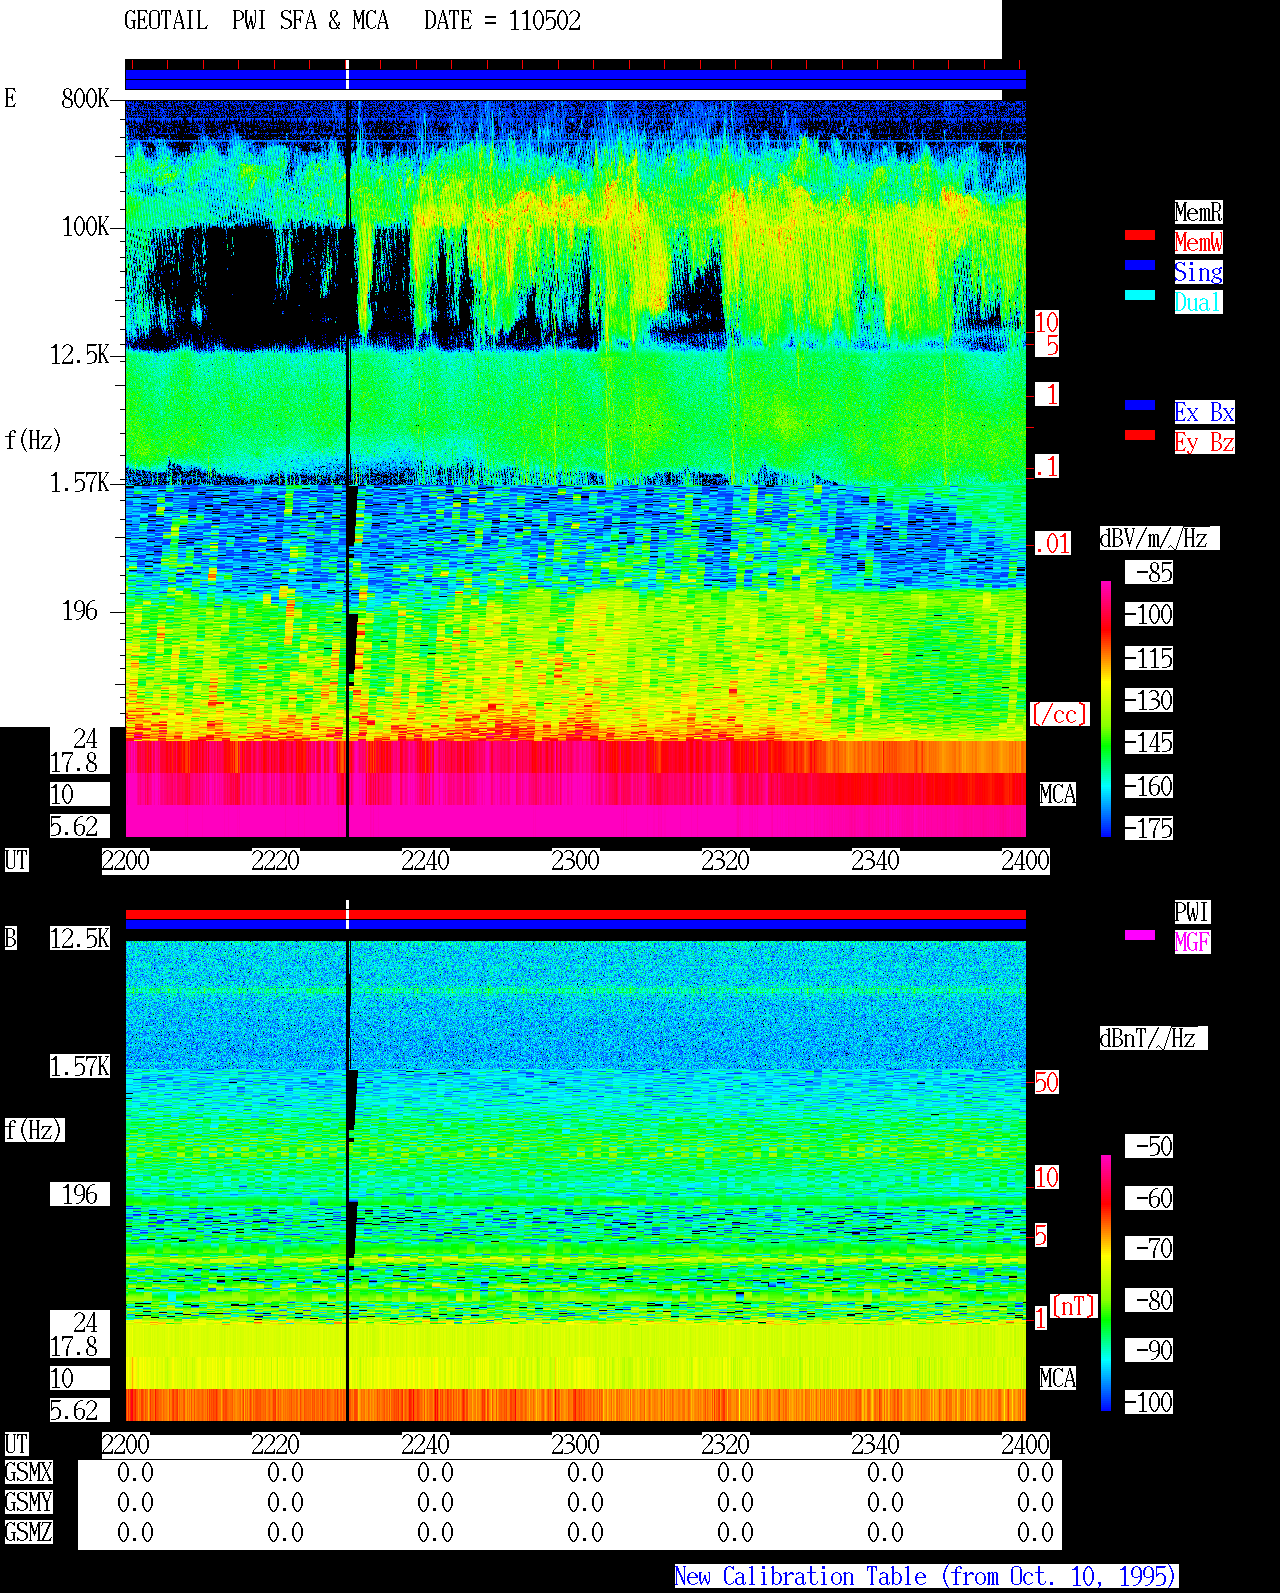Click the dBV/m/√Hz vertical color scale bar
1280x1593 pixels.
pos(1106,708)
